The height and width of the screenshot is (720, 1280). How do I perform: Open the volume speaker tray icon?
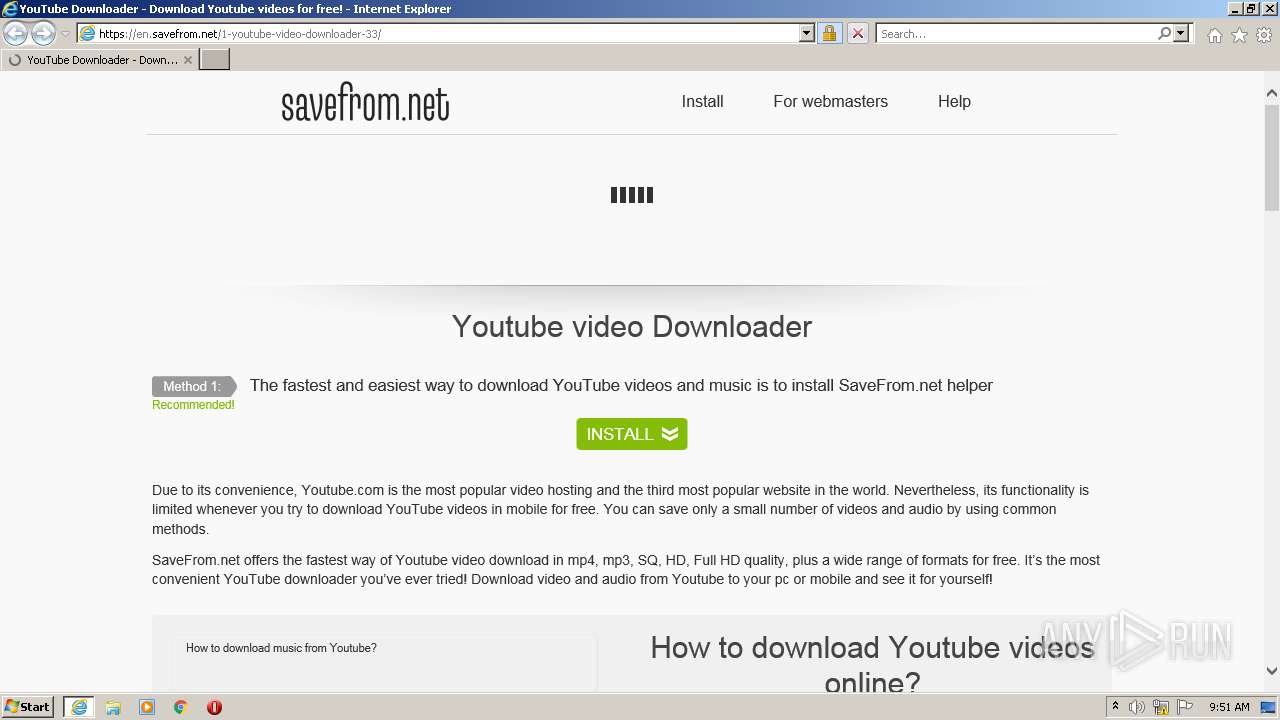click(1137, 707)
